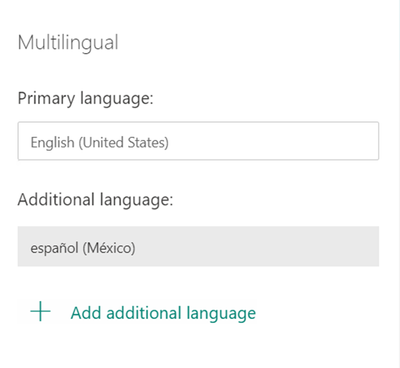Click the 'Add additional language' green label

[x=163, y=313]
